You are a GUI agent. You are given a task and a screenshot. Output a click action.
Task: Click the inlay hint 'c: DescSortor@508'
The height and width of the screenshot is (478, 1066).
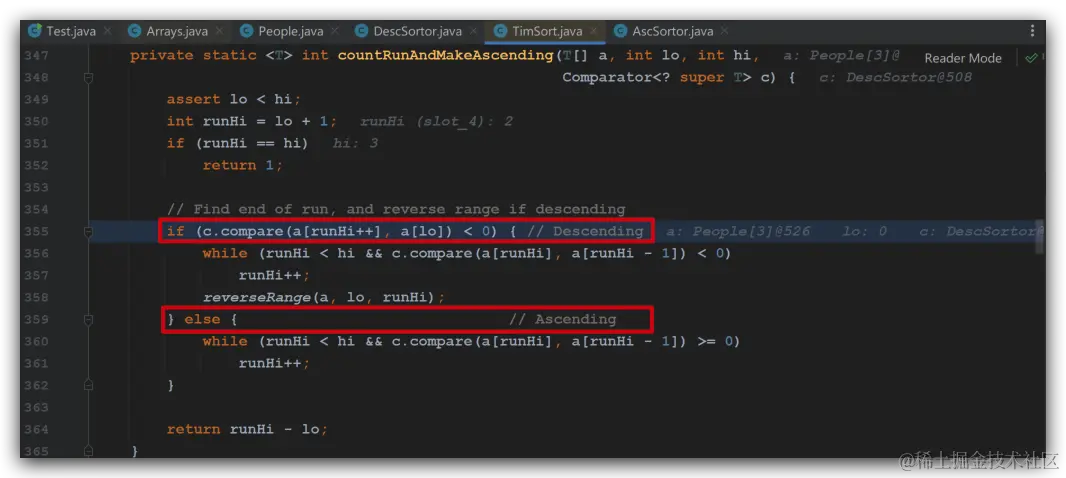tap(895, 78)
